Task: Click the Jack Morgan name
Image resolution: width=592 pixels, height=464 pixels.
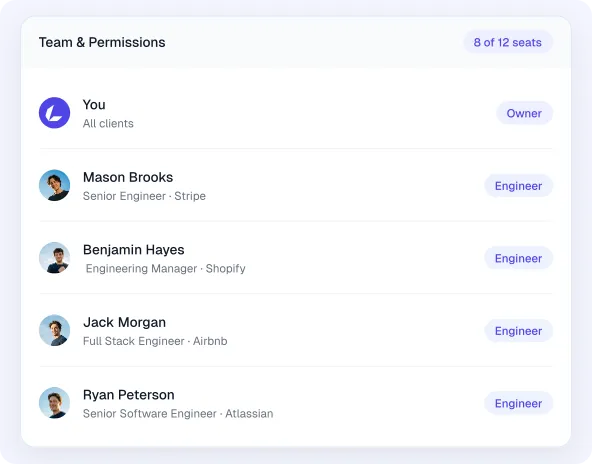Action: [x=125, y=322]
